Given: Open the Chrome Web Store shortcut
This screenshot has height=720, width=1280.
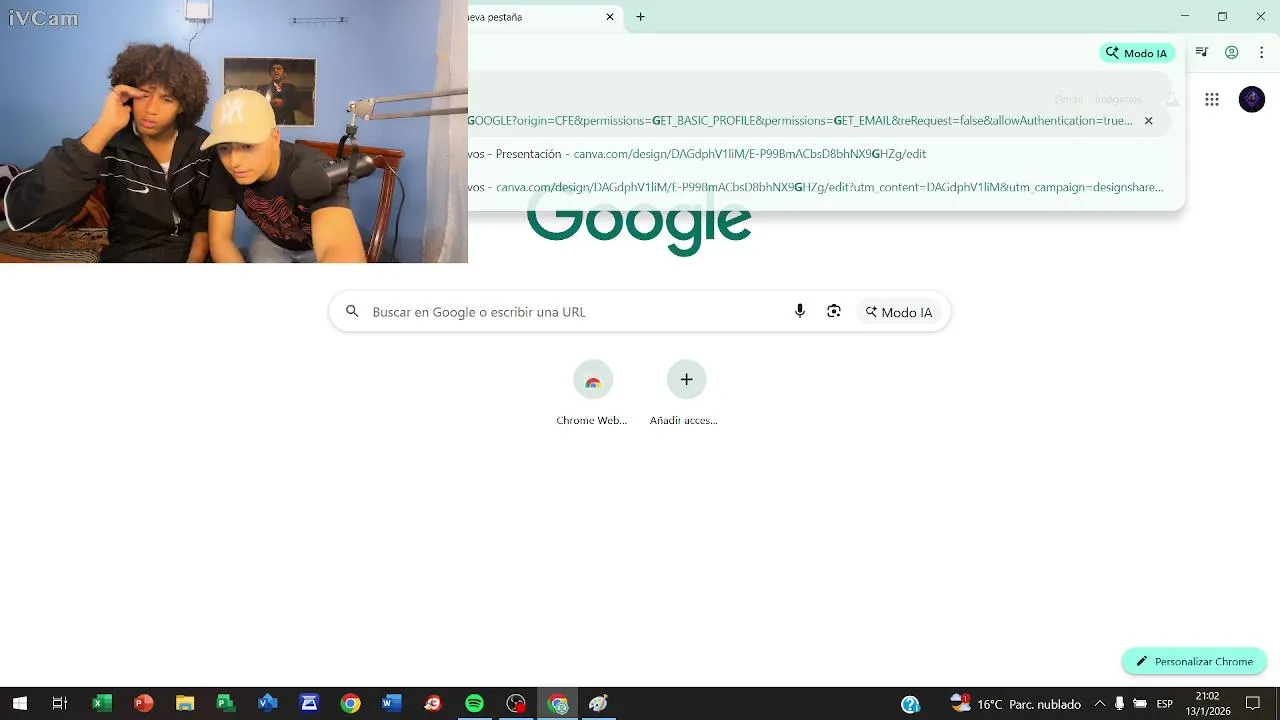Looking at the screenshot, I should click(x=592, y=393).
